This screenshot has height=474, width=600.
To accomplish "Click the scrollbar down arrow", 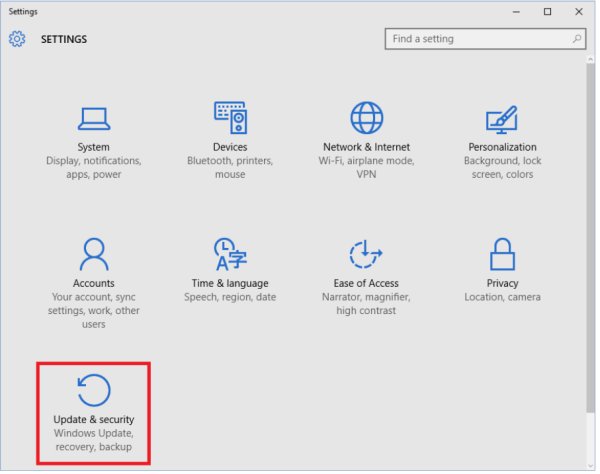I will (x=591, y=464).
